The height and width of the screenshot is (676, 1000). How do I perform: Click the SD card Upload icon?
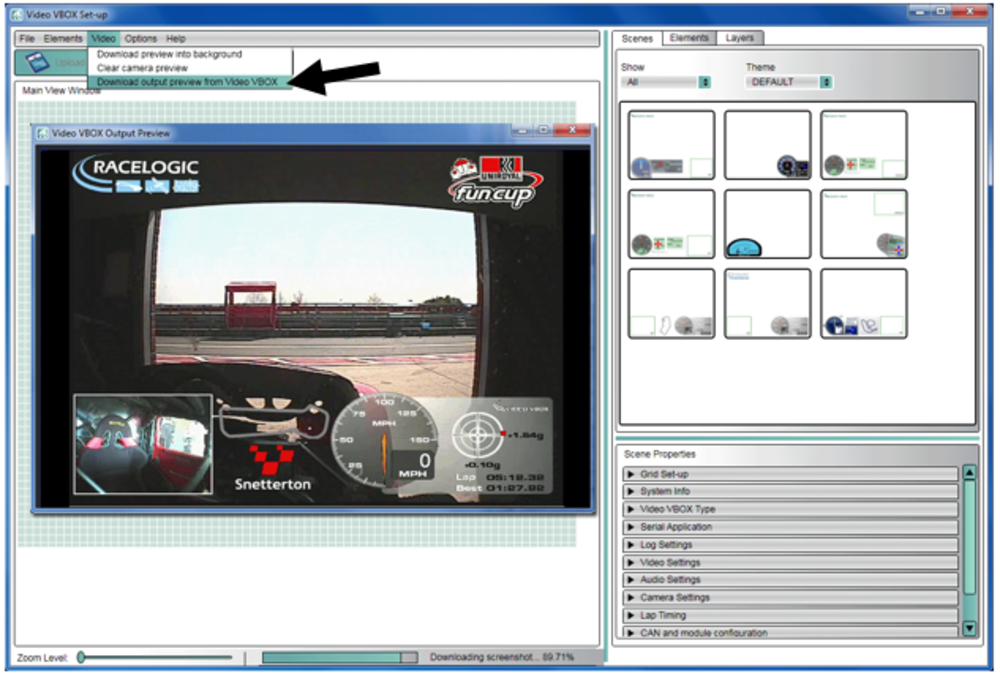[x=35, y=62]
